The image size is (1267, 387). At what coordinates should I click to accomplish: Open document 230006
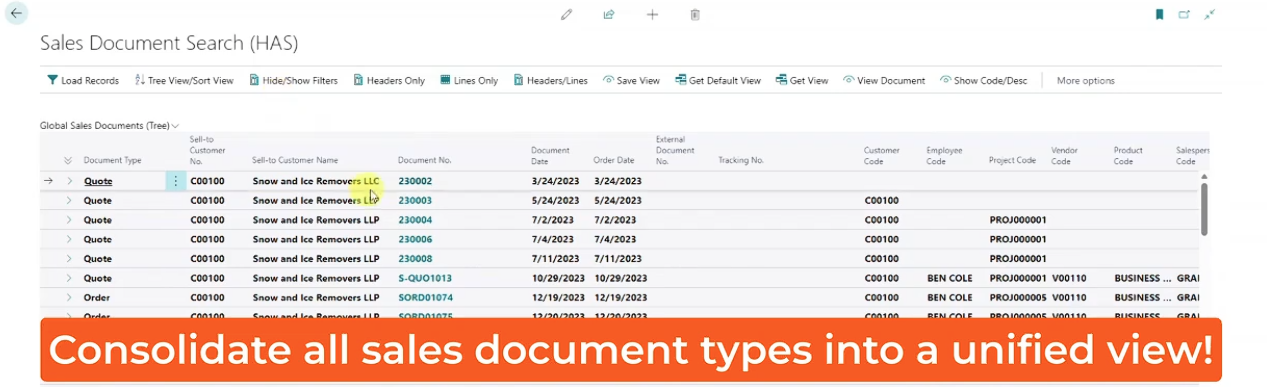[415, 239]
